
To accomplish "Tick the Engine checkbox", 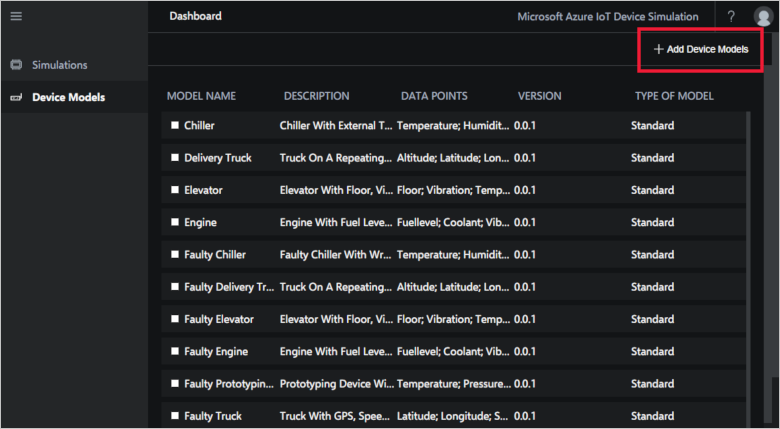I will pos(175,222).
